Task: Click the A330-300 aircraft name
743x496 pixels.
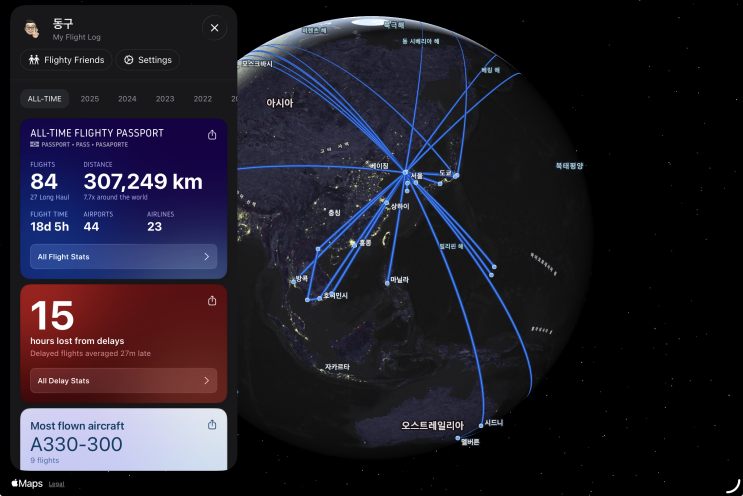Action: point(76,444)
